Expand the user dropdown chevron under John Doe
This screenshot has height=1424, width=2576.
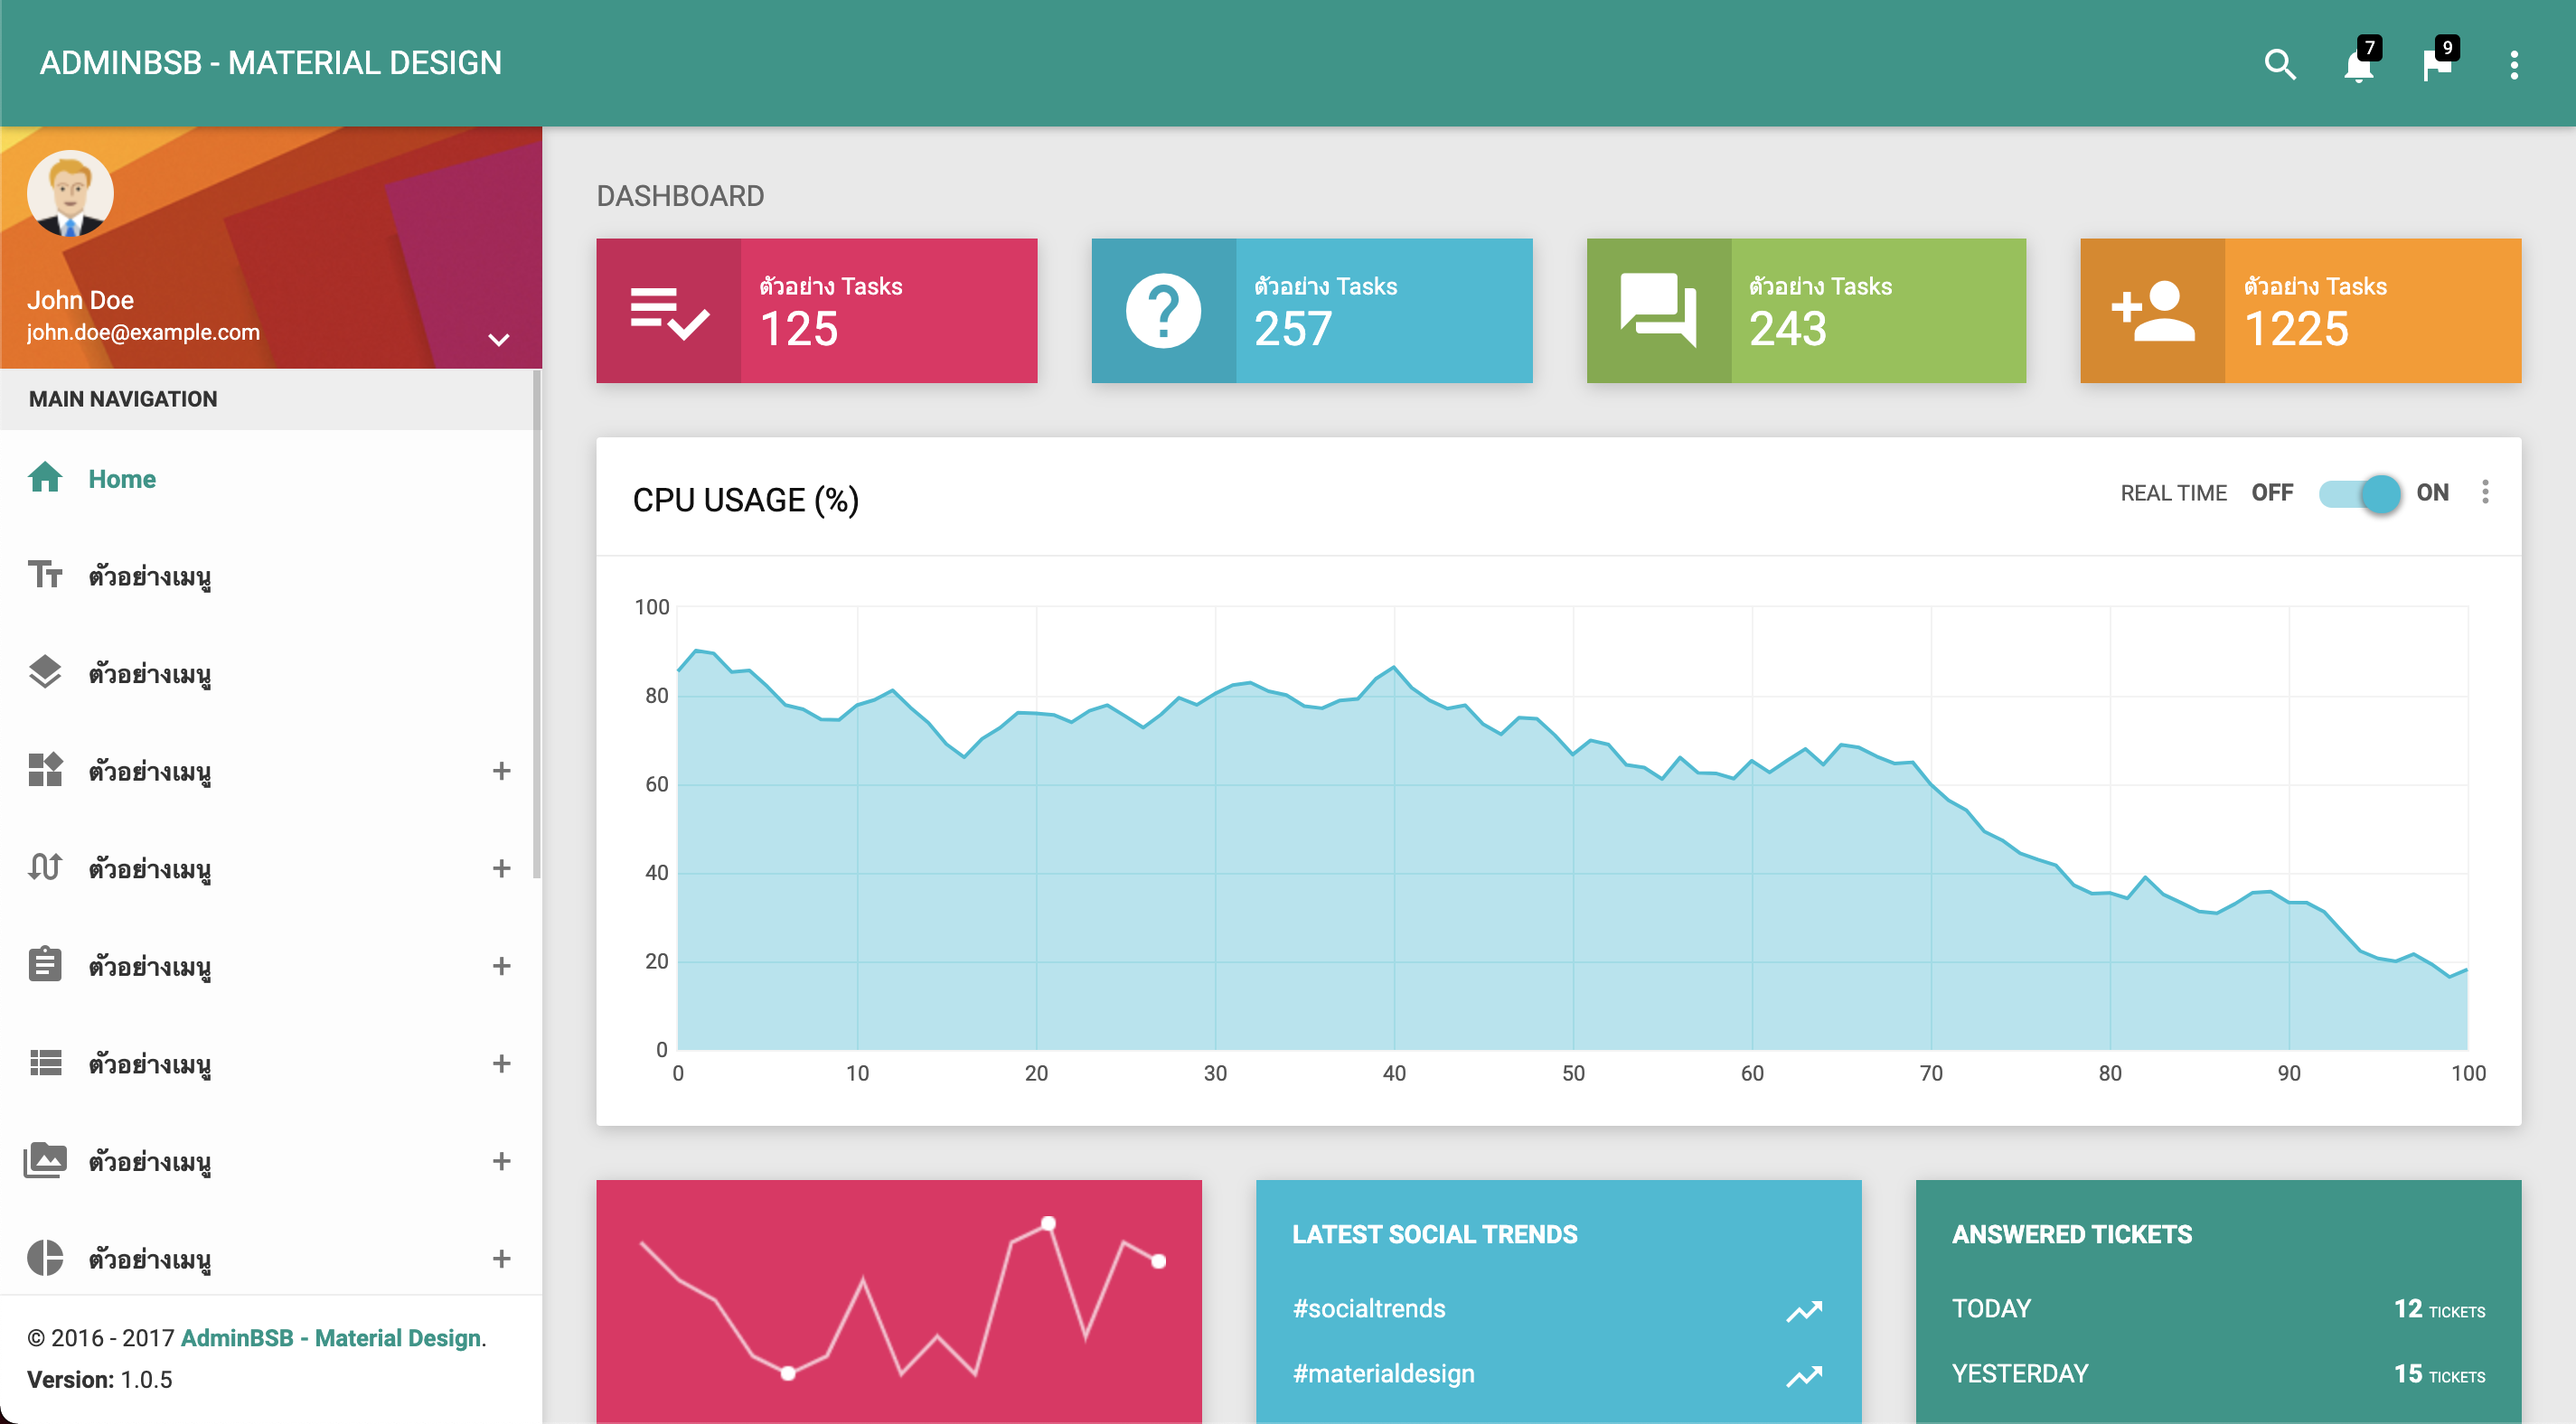499,340
